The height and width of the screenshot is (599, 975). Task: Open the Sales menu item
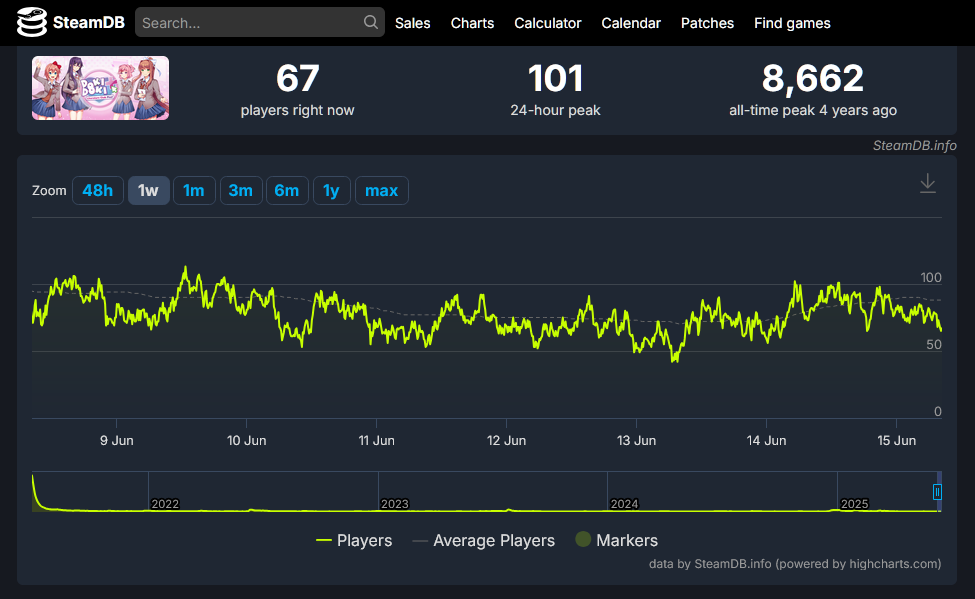(x=412, y=23)
